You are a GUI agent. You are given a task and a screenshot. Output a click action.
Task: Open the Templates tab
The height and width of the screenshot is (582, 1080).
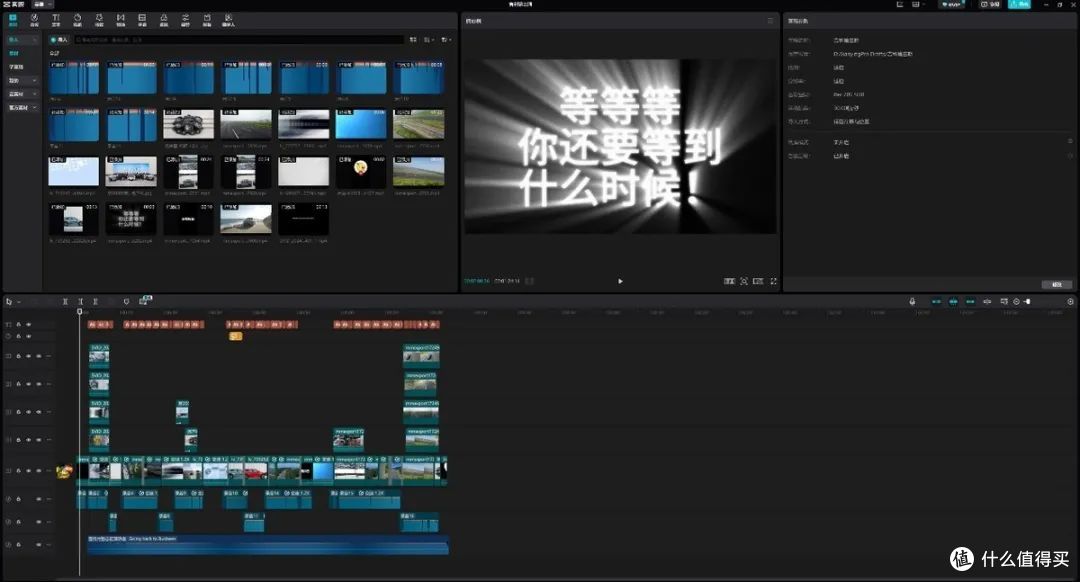pyautogui.click(x=207, y=20)
